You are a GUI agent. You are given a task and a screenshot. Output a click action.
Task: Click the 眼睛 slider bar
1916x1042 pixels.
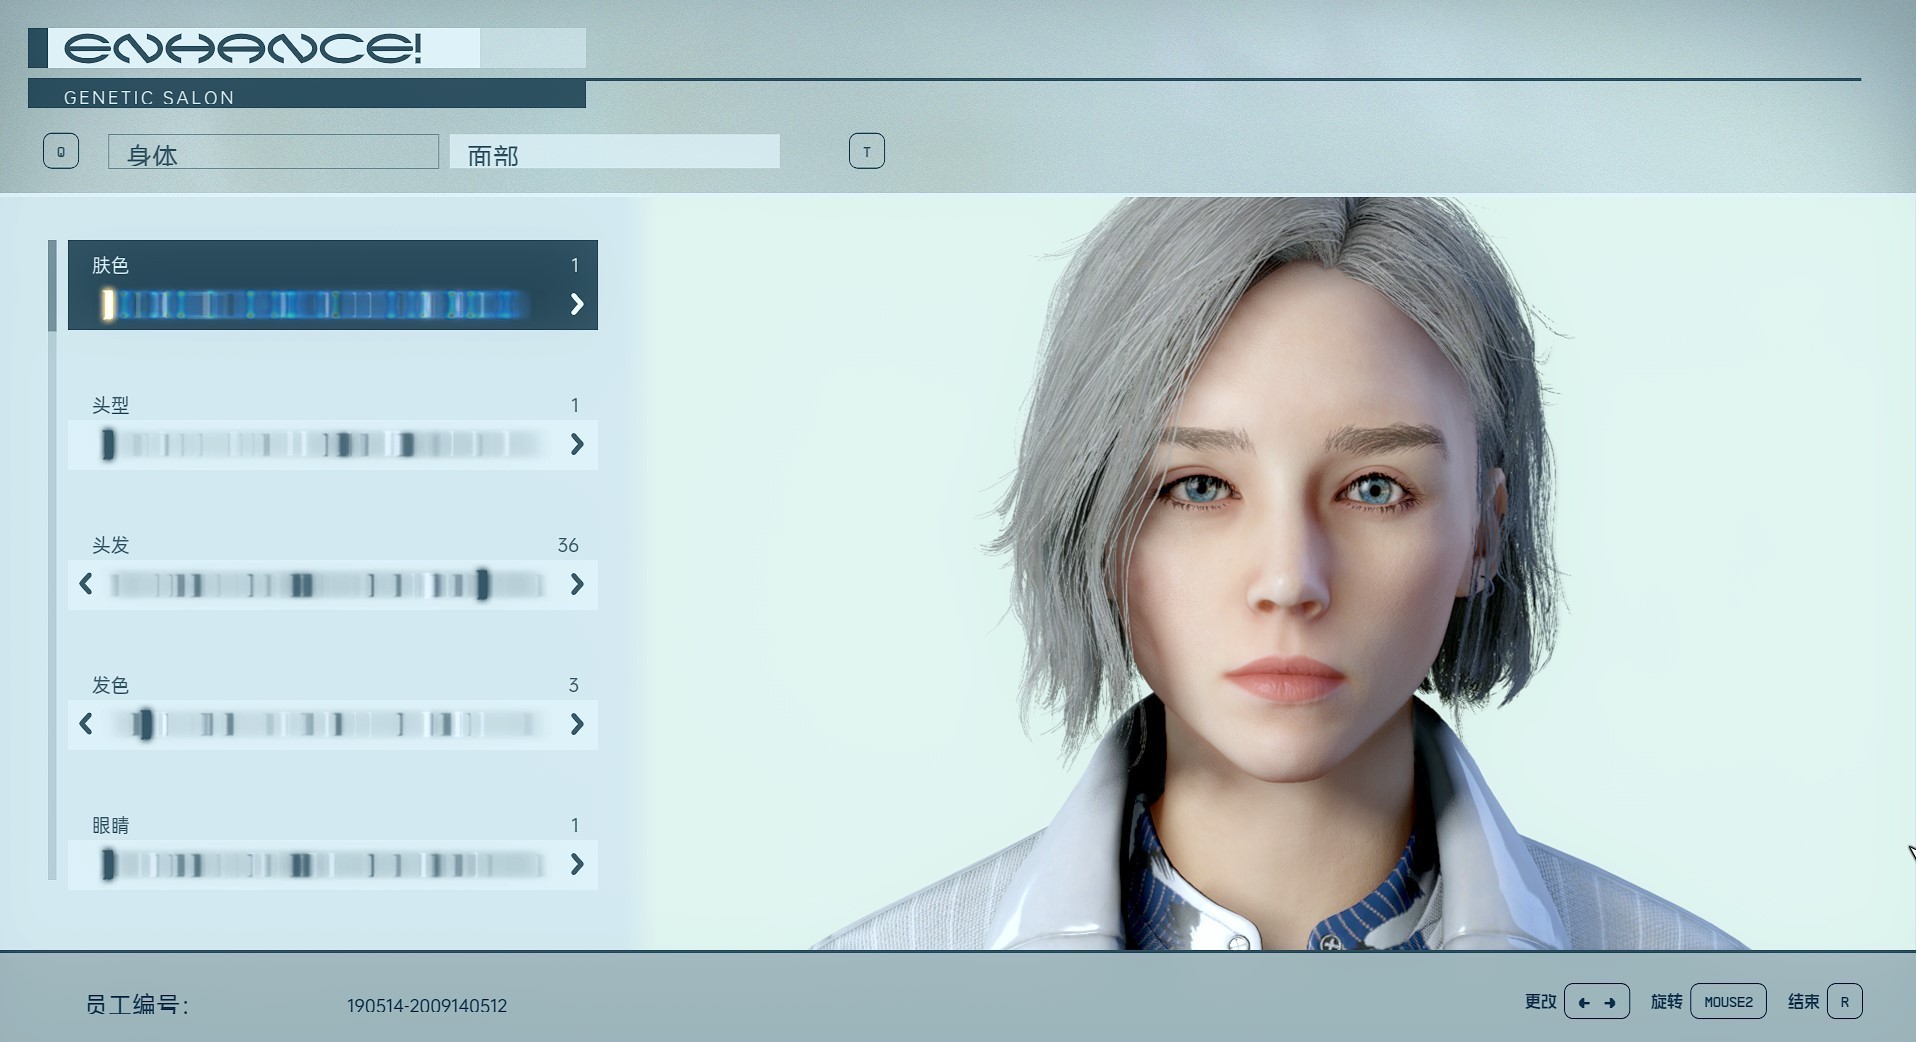[325, 864]
